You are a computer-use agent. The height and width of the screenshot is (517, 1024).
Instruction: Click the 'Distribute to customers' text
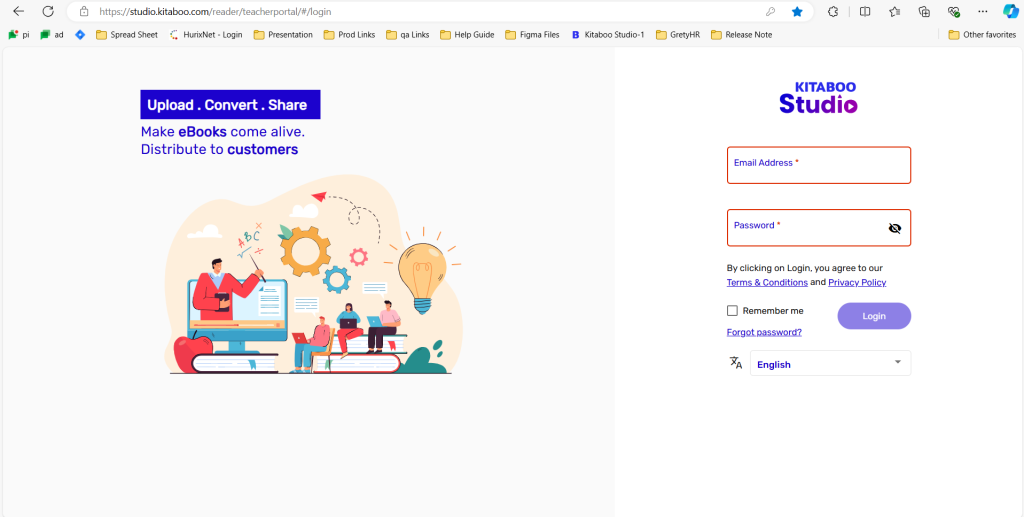point(219,149)
